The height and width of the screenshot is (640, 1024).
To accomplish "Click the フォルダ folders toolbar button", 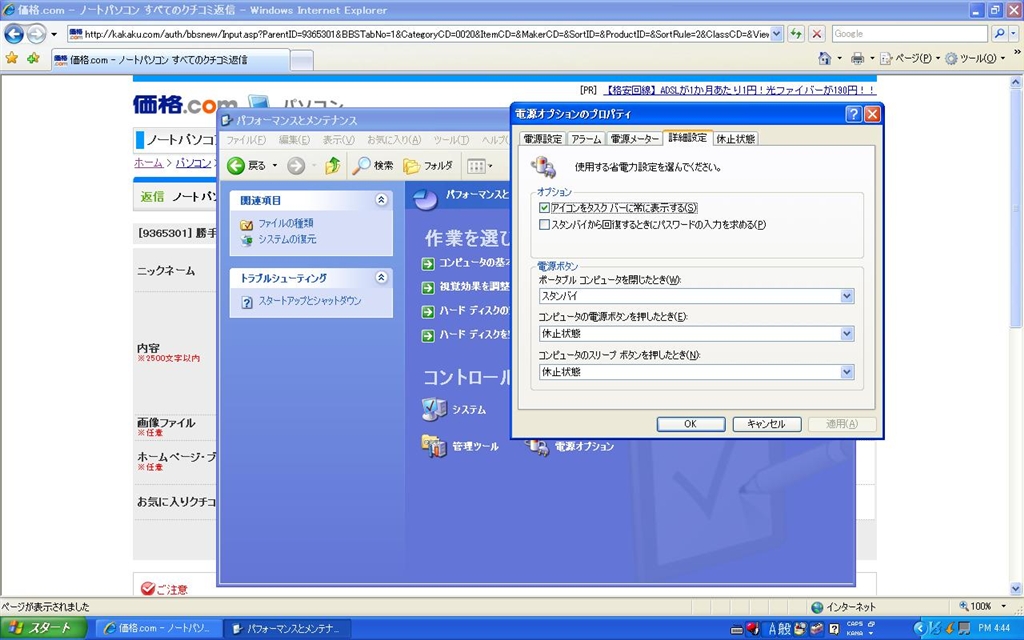I will point(428,166).
